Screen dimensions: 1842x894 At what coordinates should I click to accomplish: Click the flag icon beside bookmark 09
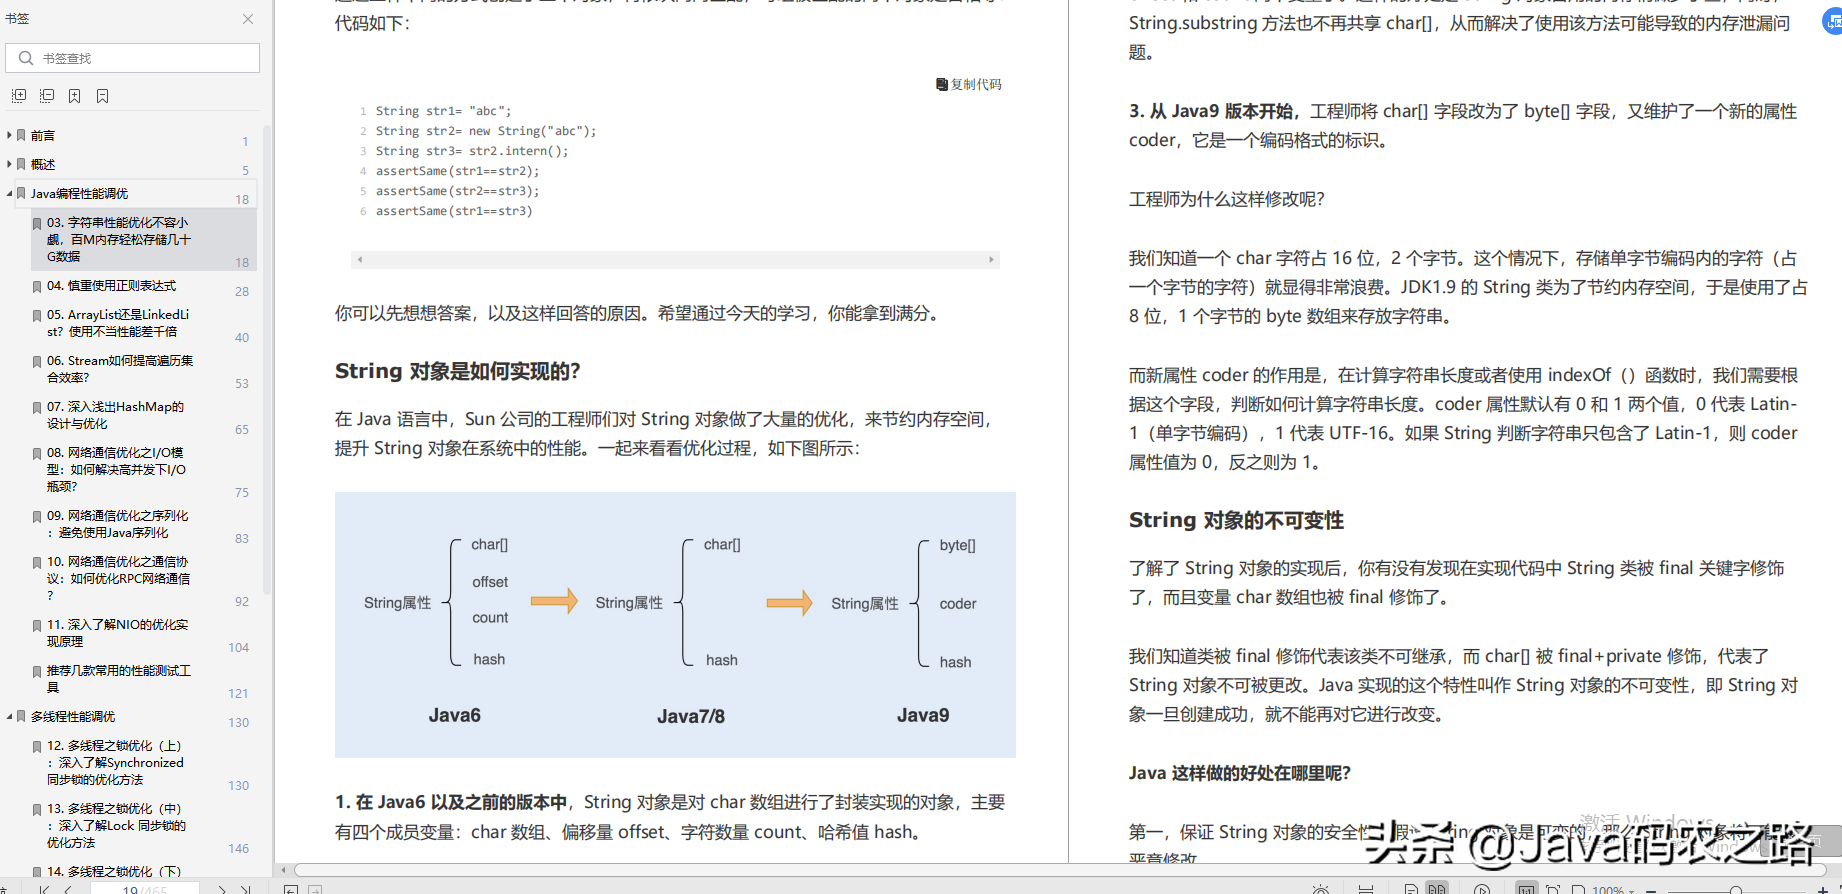click(x=37, y=516)
